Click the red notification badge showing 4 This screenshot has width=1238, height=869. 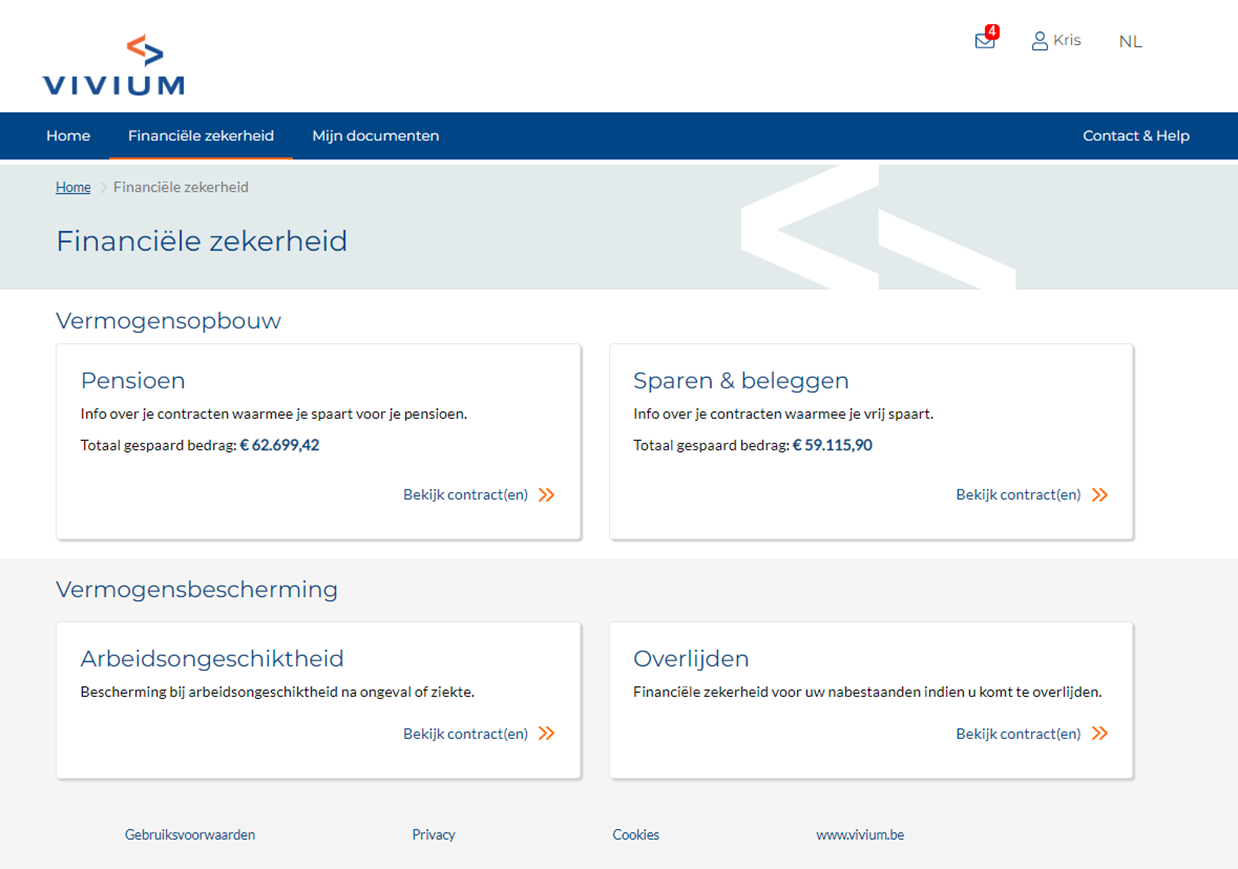(992, 32)
